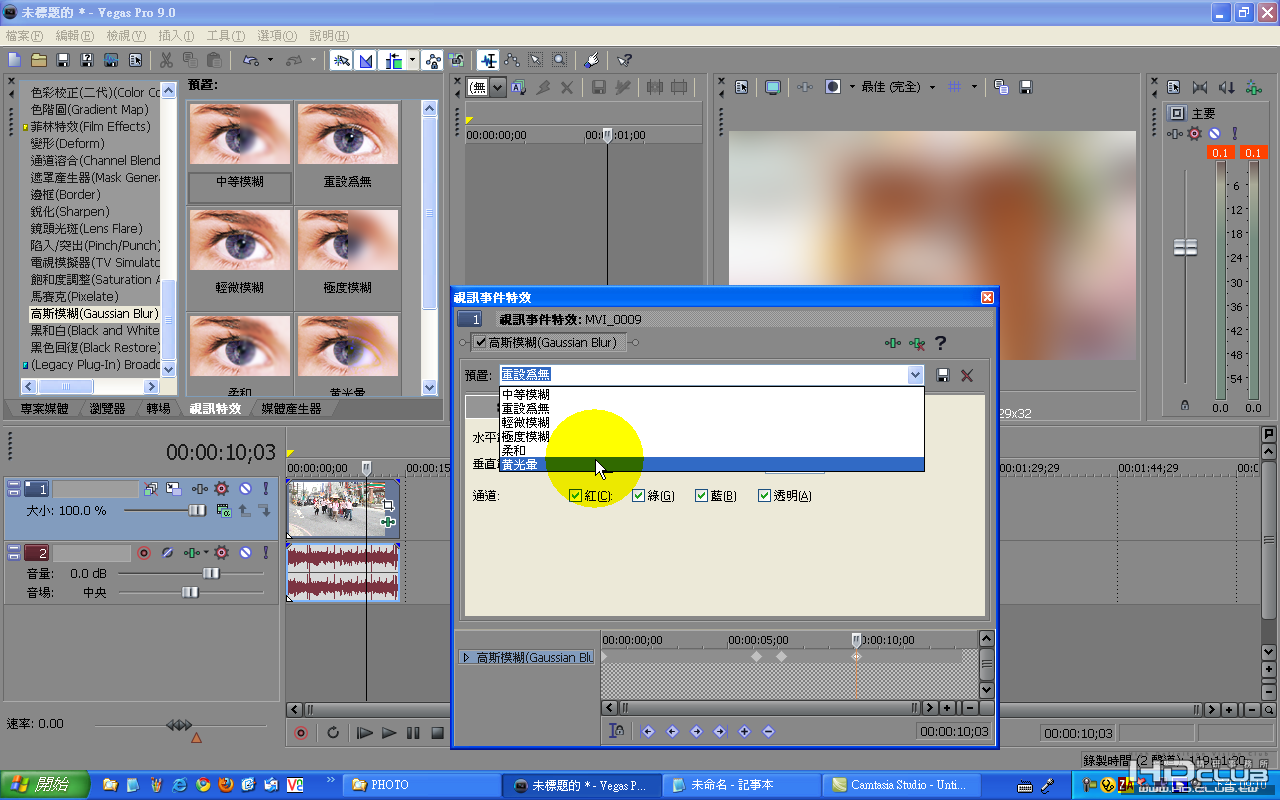Select the Envelope Edit tool icon
This screenshot has height=800, width=1280.
coord(512,61)
